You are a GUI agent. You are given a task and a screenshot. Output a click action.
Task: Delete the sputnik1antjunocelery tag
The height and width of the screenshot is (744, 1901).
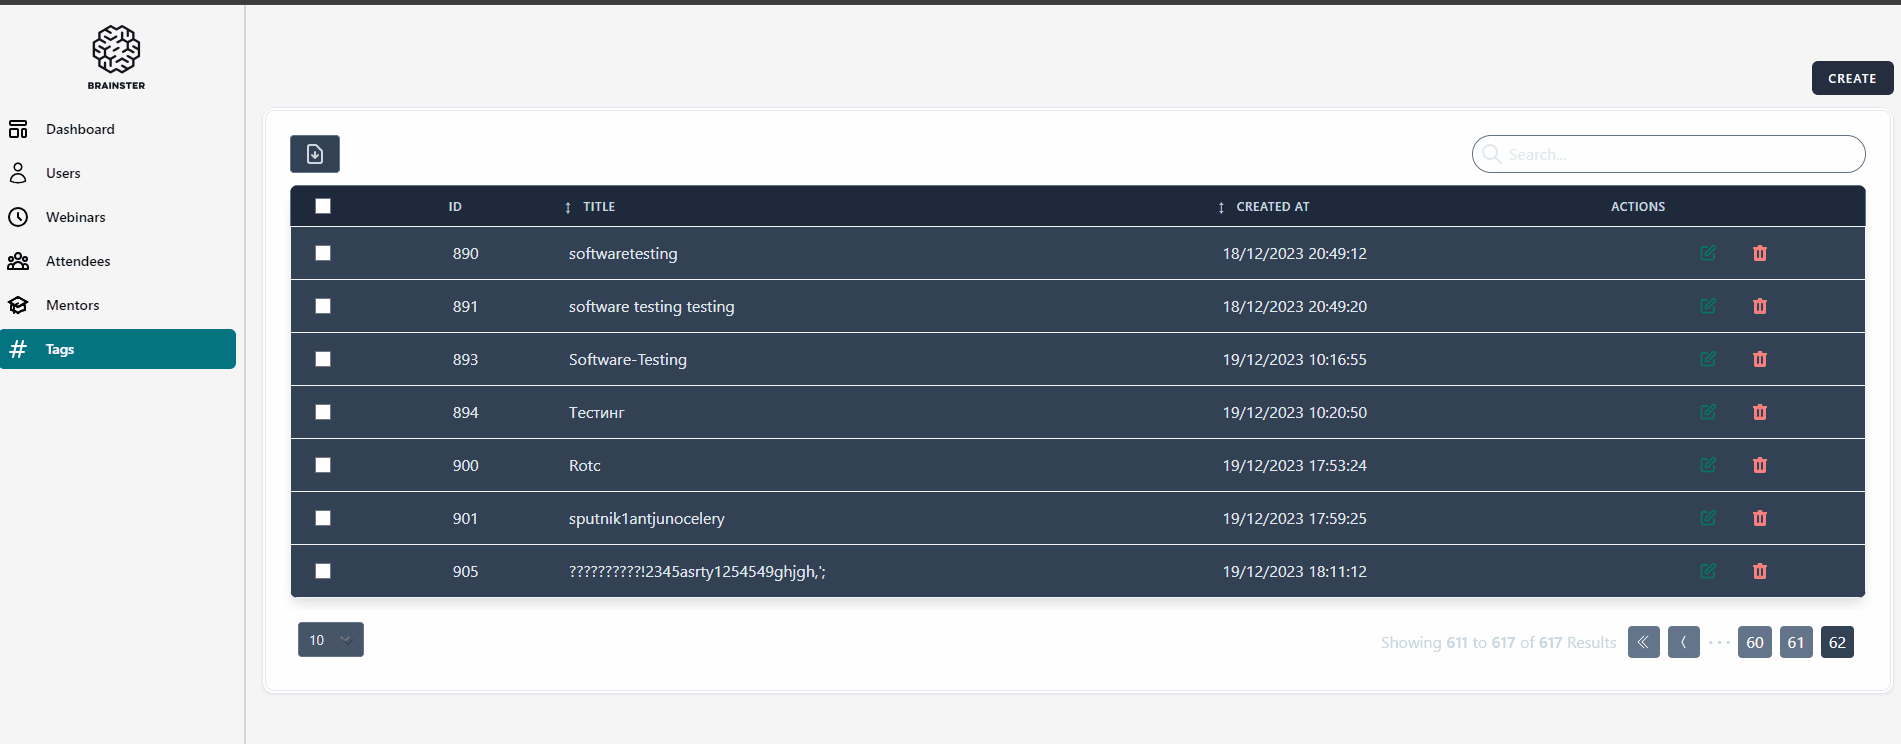[1759, 518]
